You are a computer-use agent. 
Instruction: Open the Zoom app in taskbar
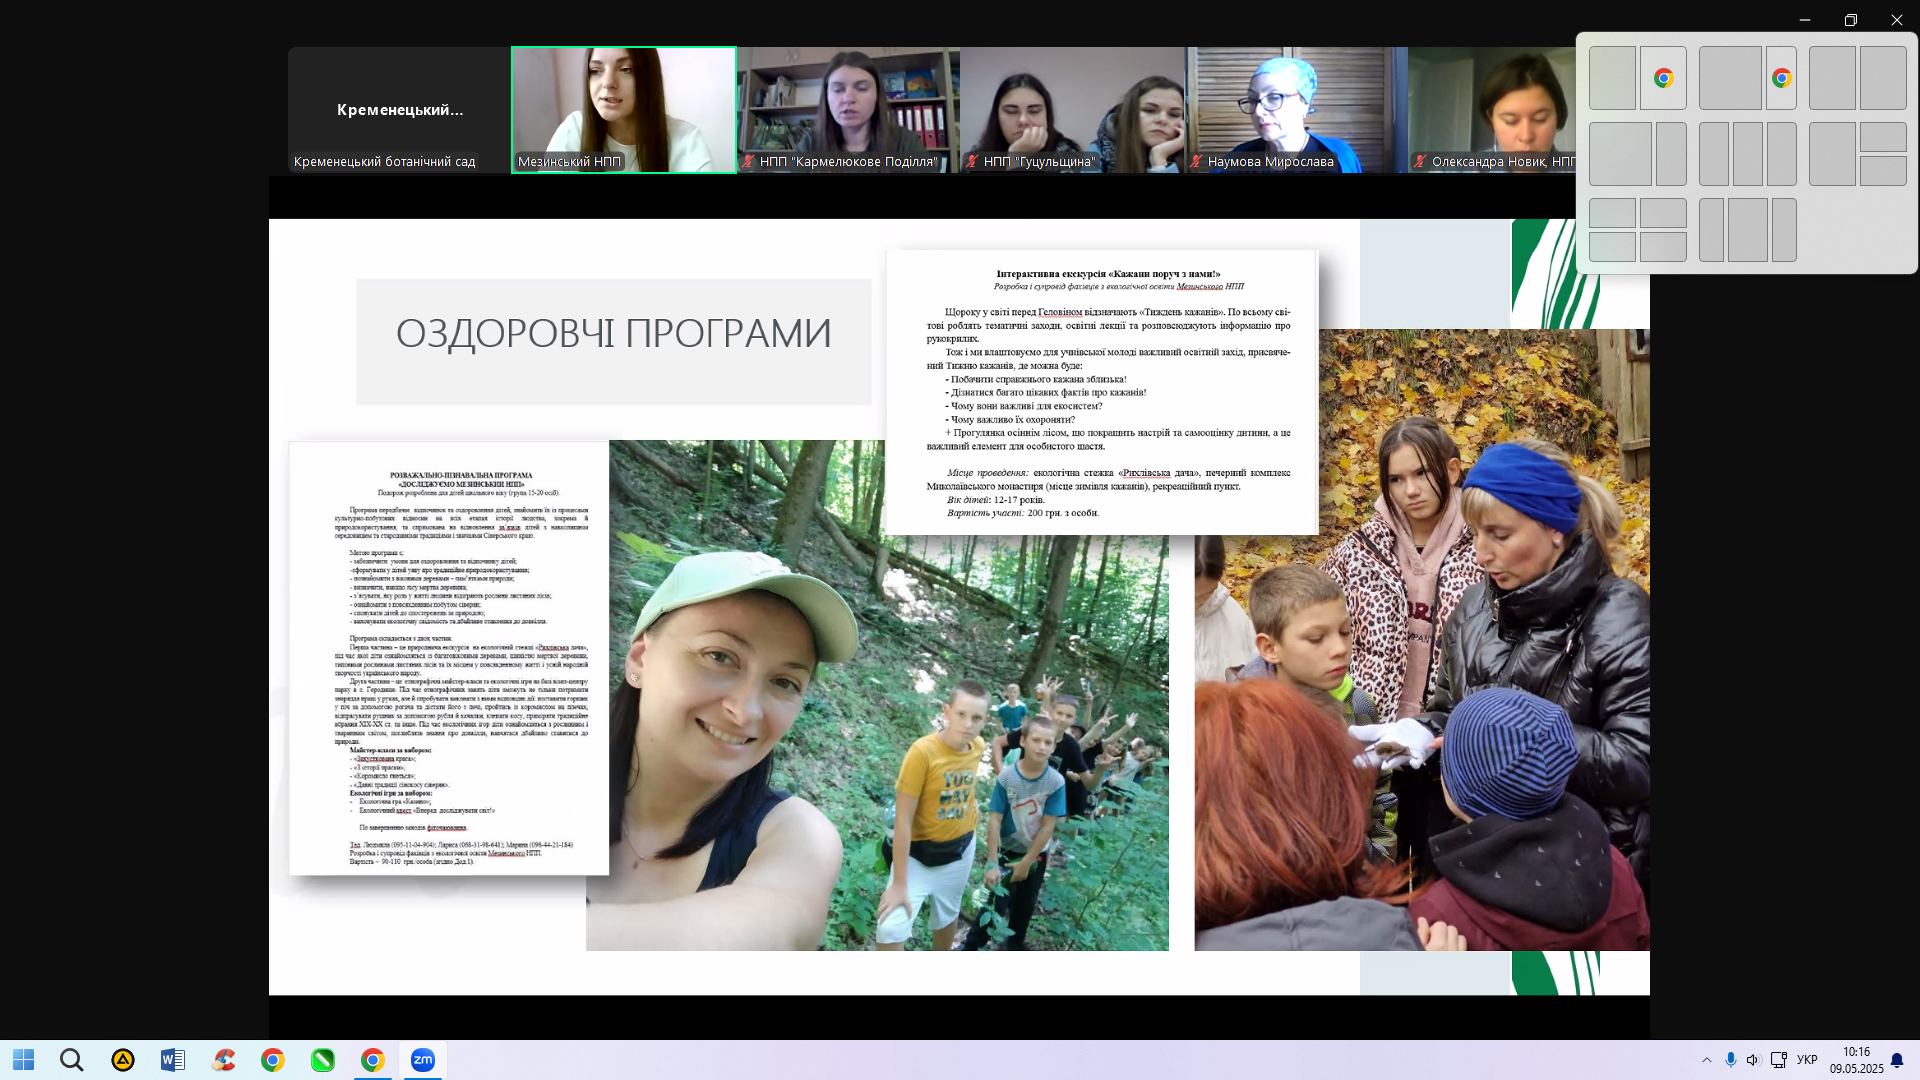tap(423, 1060)
